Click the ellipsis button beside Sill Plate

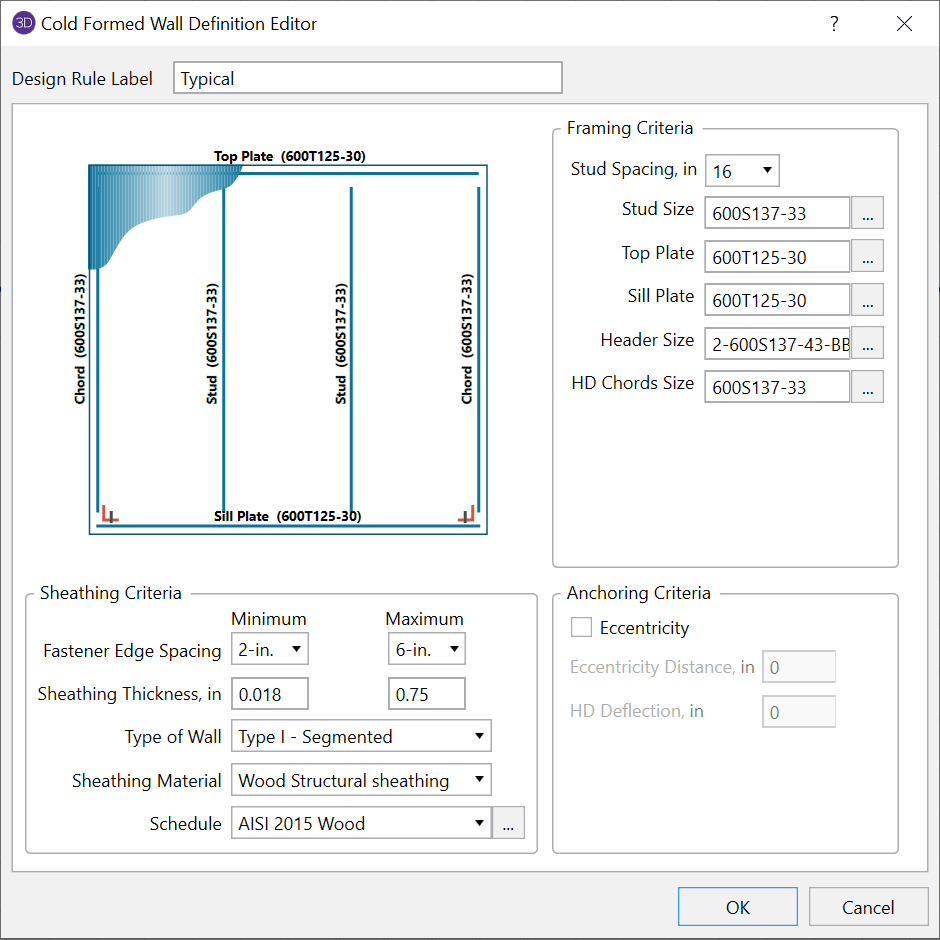click(x=867, y=299)
